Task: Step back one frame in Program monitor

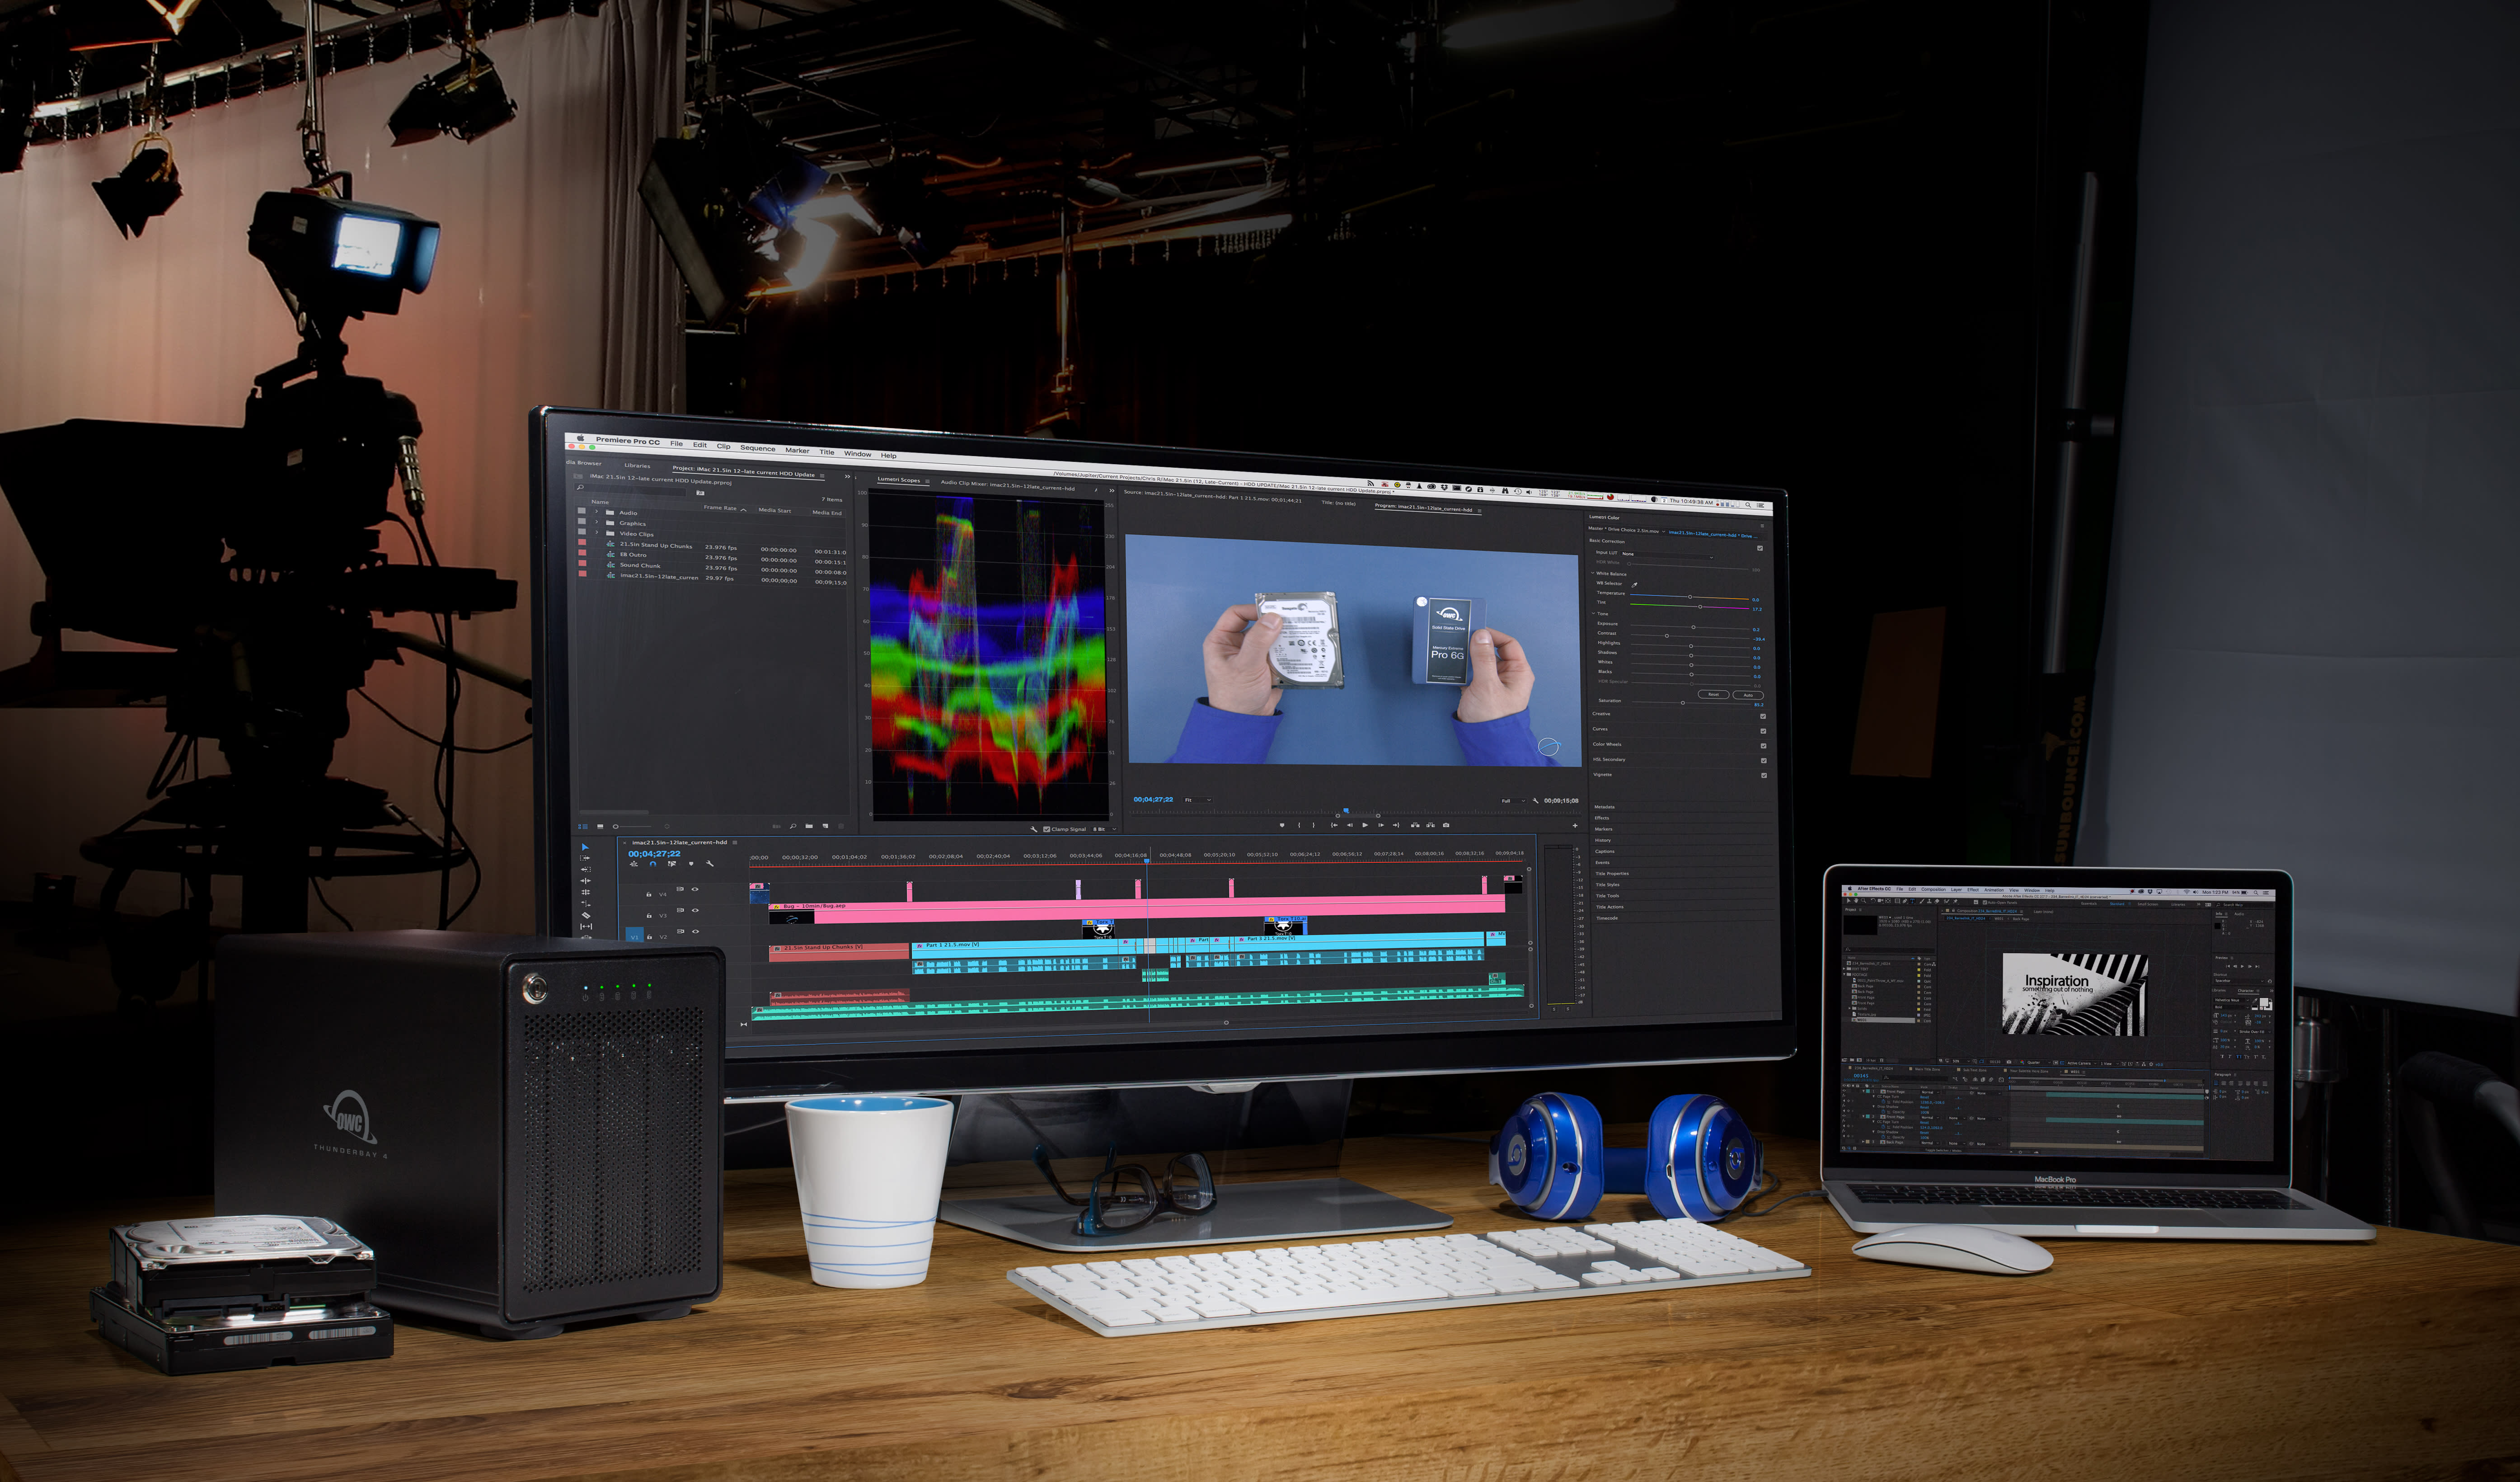Action: pyautogui.click(x=1350, y=825)
